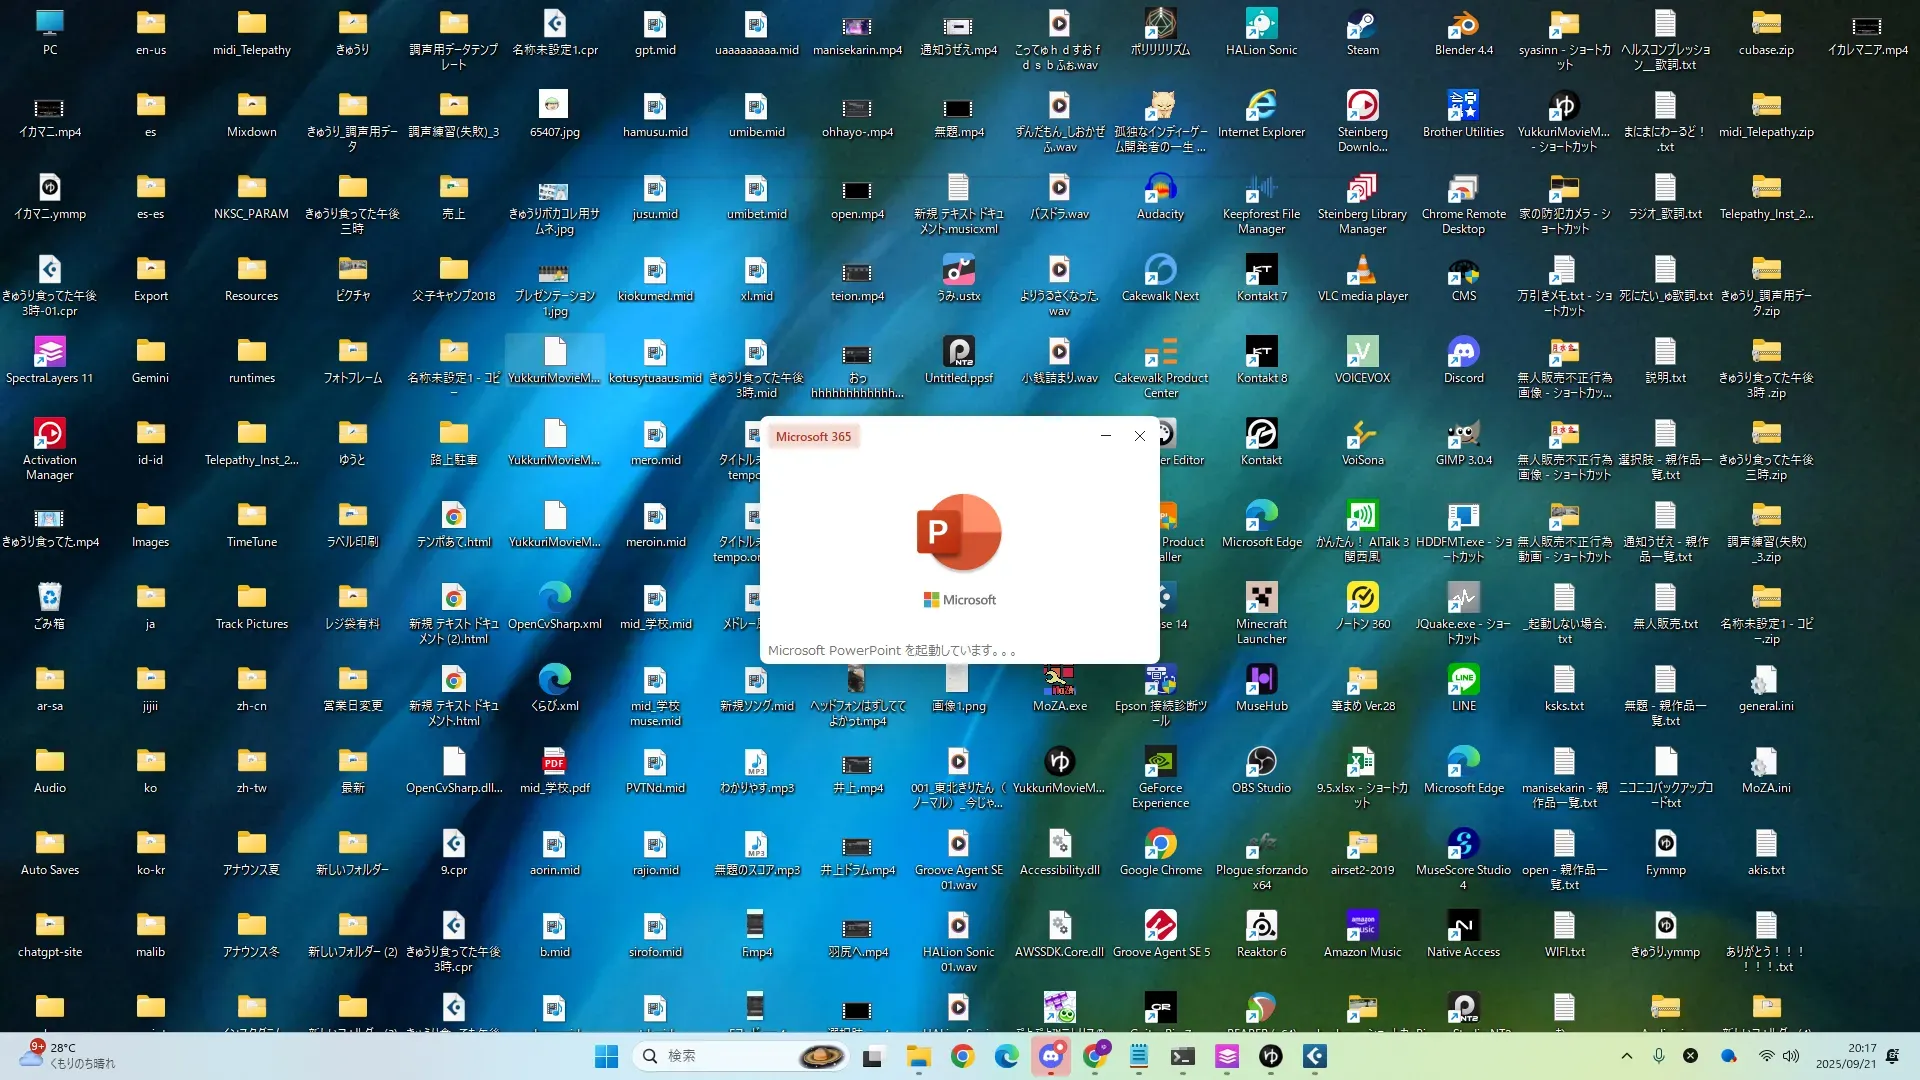Click the SpectraLayers 11 desktop icon

pyautogui.click(x=49, y=354)
